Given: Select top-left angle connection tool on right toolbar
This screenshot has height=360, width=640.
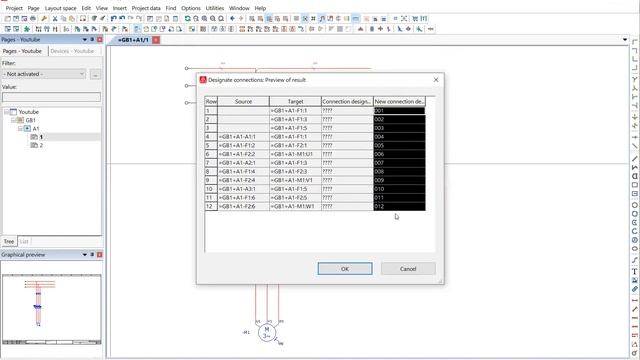Looking at the screenshot, I should (635, 42).
